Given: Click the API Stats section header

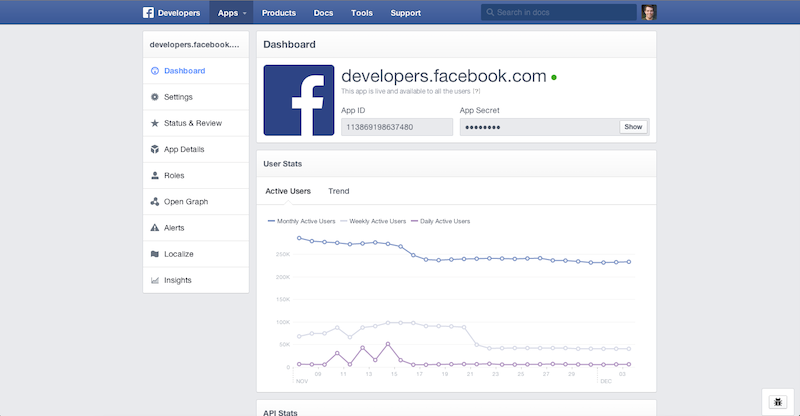Looking at the screenshot, I should [280, 412].
